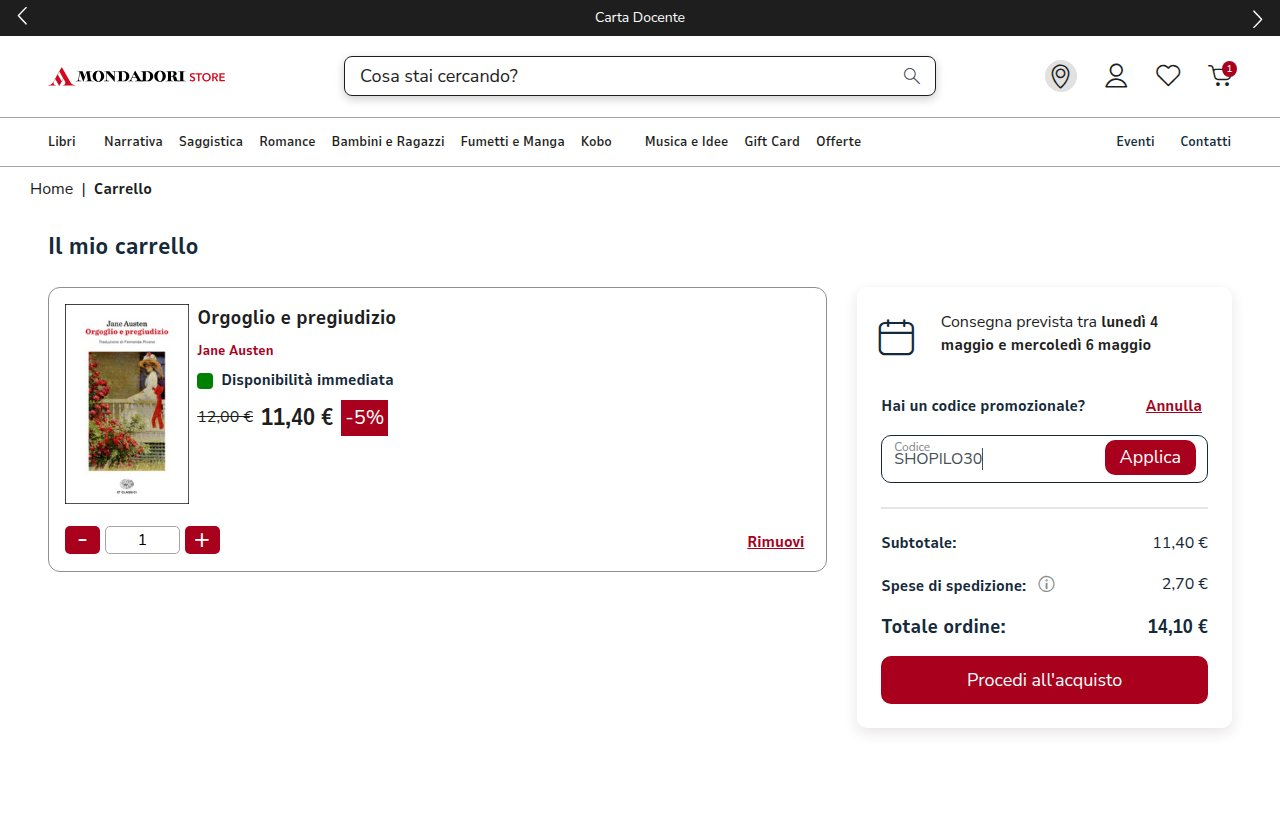Click the previous banner arrow in top bar
The width and height of the screenshot is (1280, 832).
coord(23,16)
